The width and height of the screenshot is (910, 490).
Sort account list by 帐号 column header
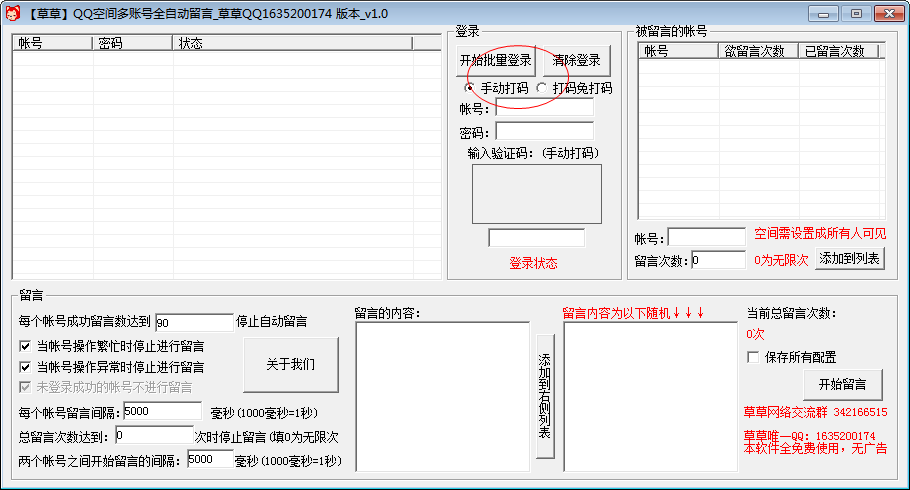coord(52,43)
